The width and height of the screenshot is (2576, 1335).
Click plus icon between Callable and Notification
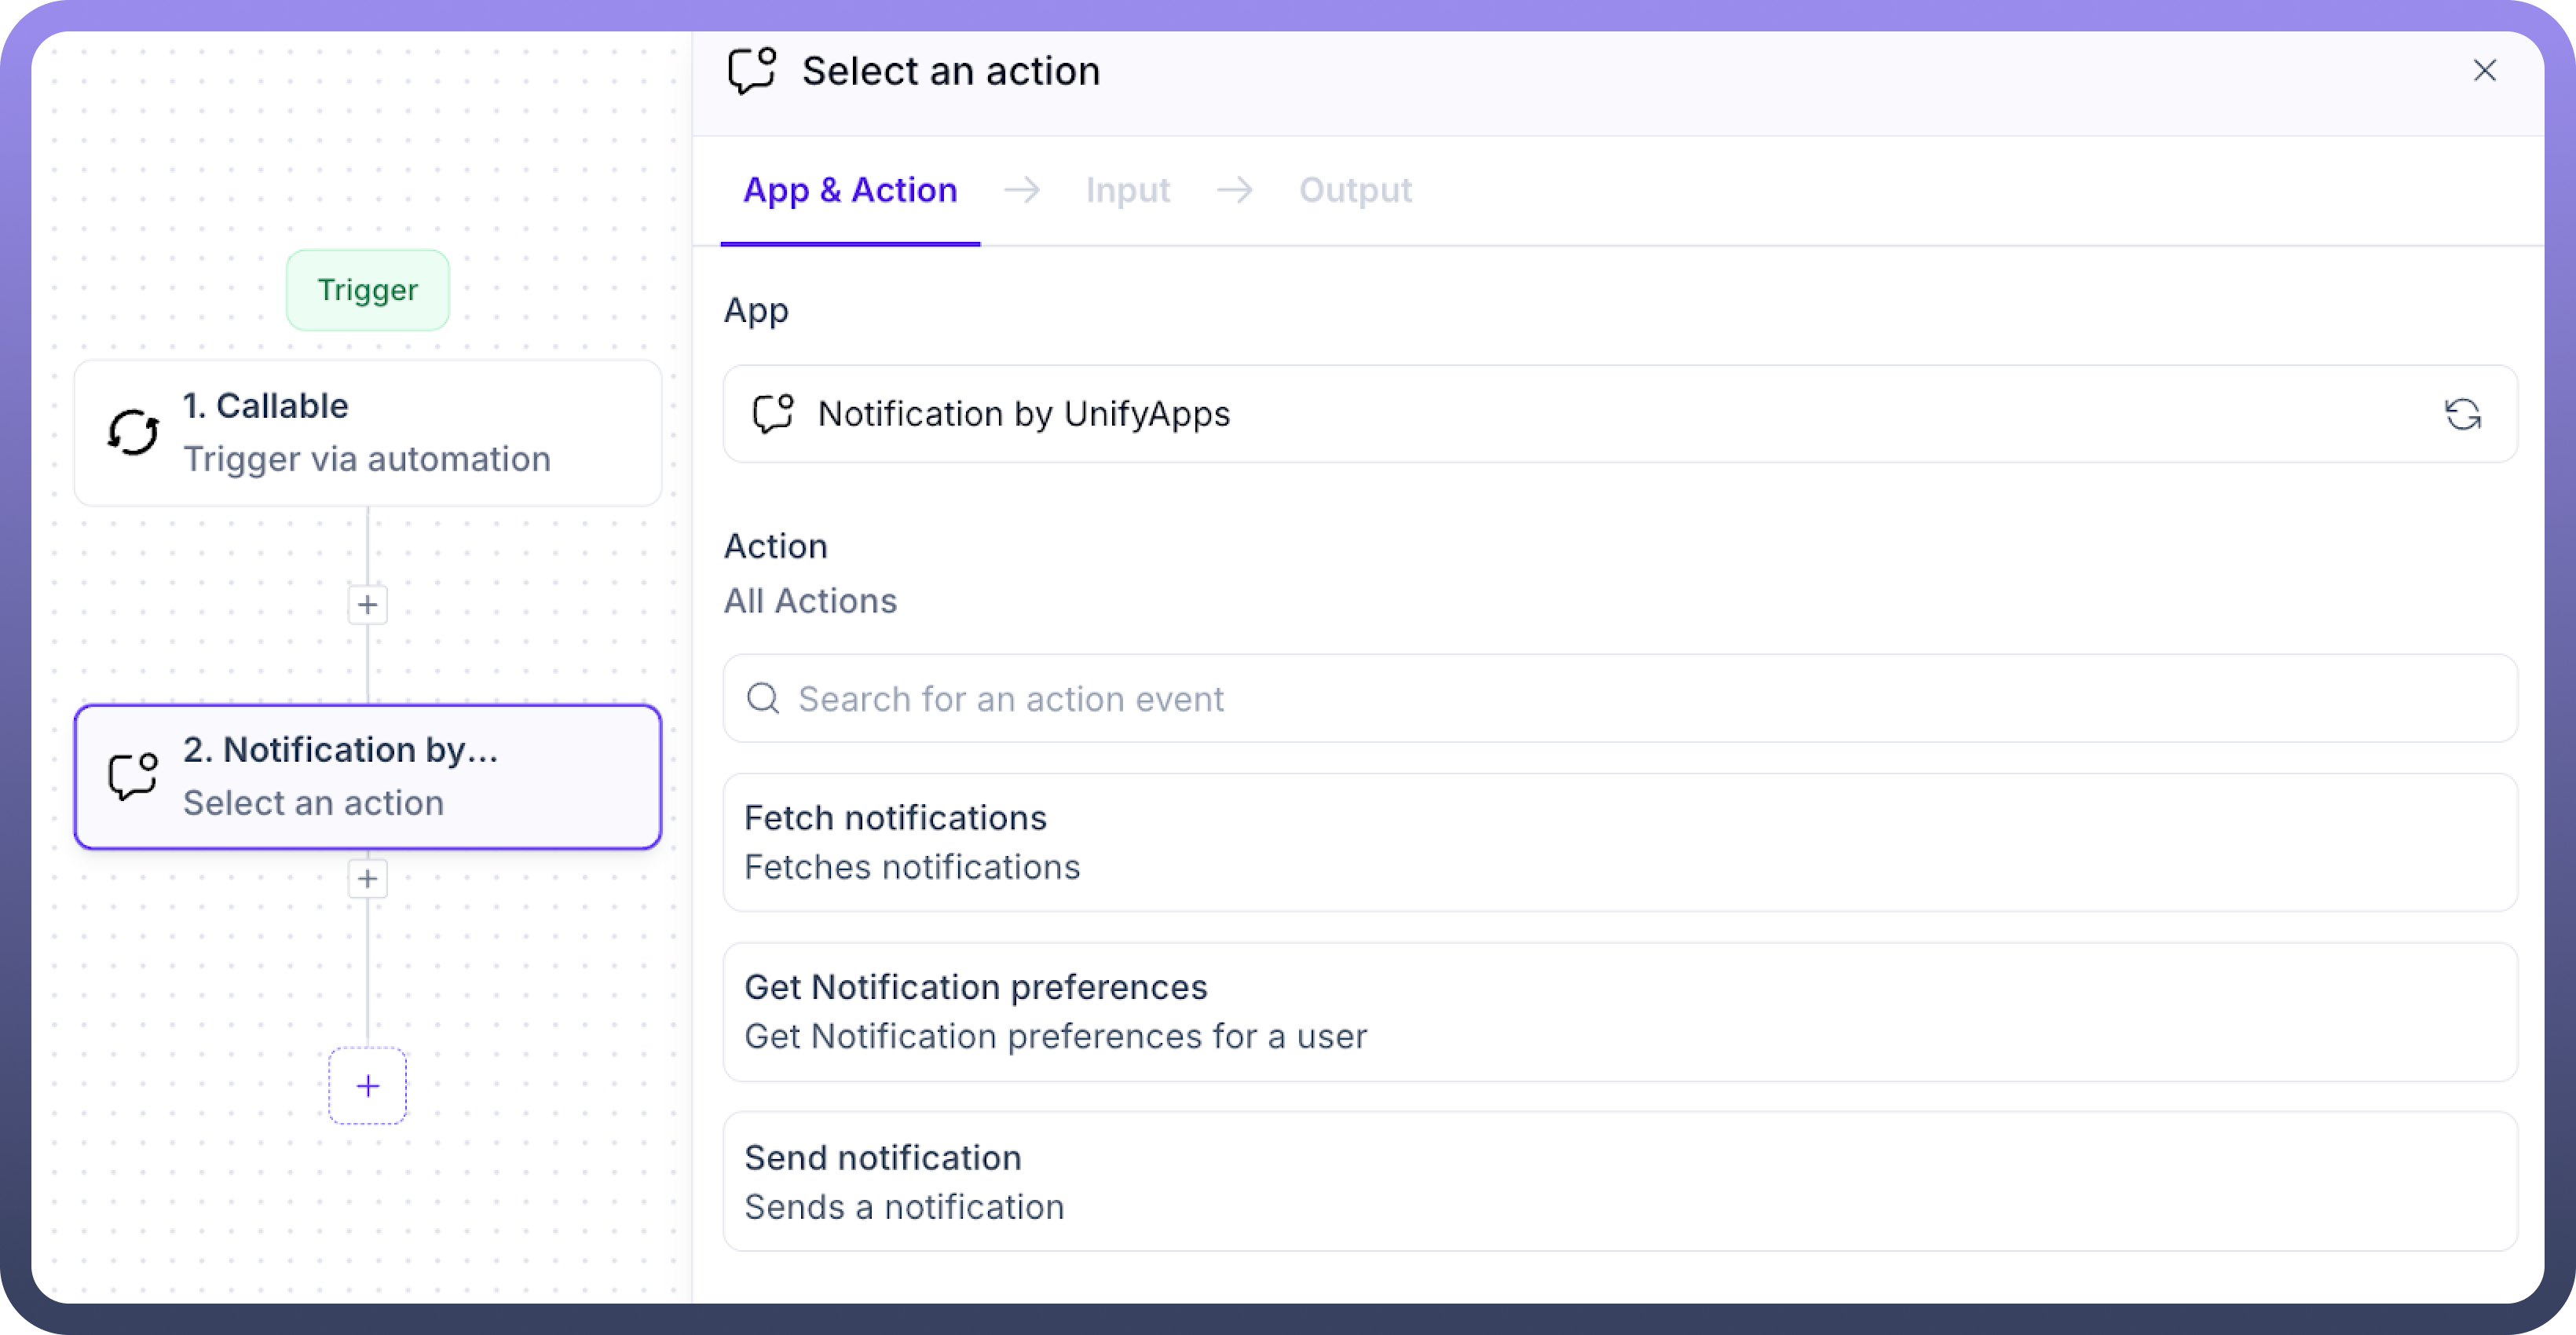point(367,605)
